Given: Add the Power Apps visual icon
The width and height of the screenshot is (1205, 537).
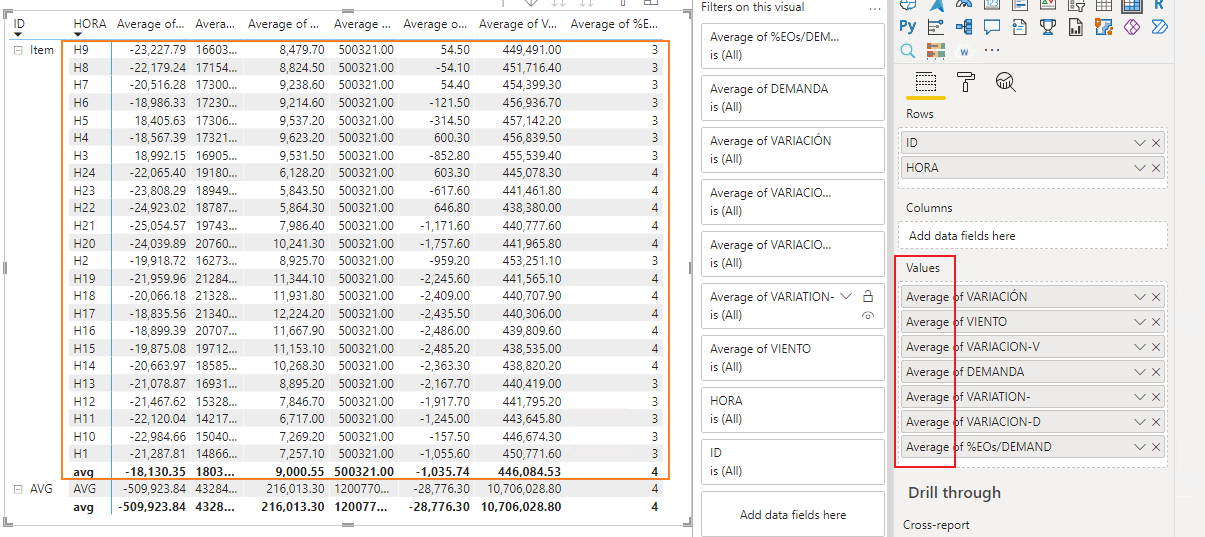Looking at the screenshot, I should pyautogui.click(x=1132, y=27).
